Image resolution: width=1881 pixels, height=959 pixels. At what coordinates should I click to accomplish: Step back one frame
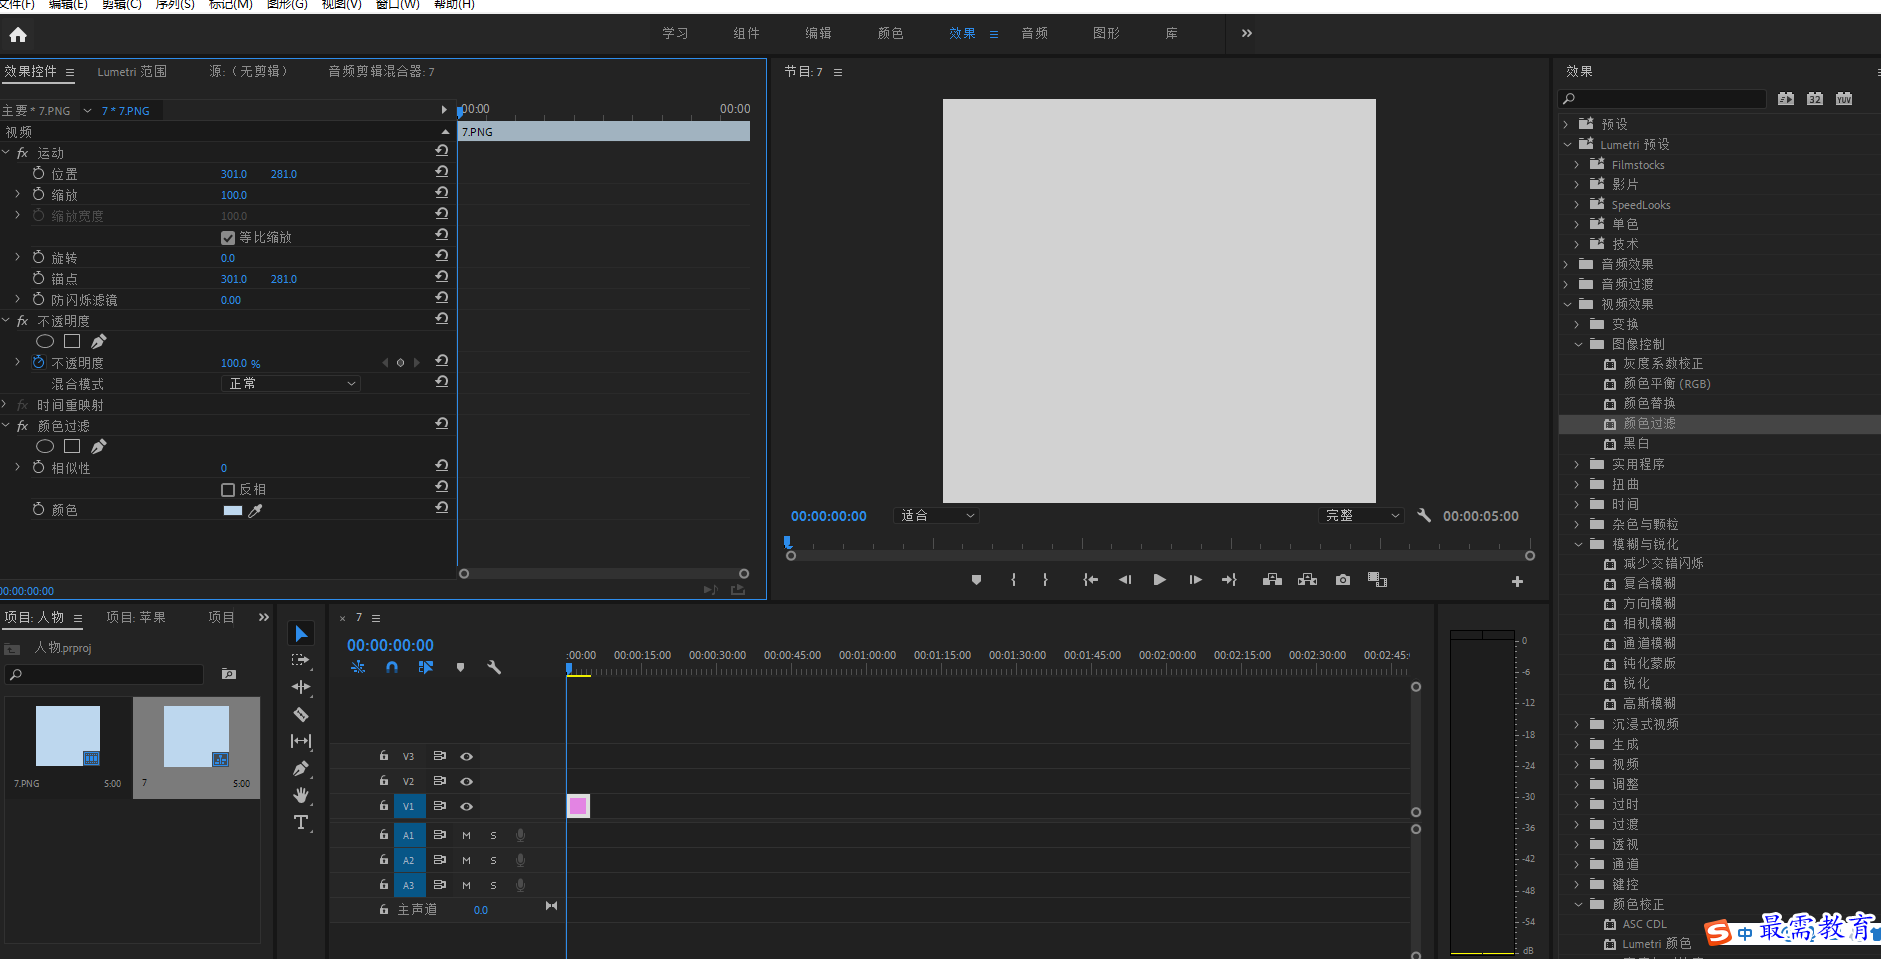point(1125,580)
